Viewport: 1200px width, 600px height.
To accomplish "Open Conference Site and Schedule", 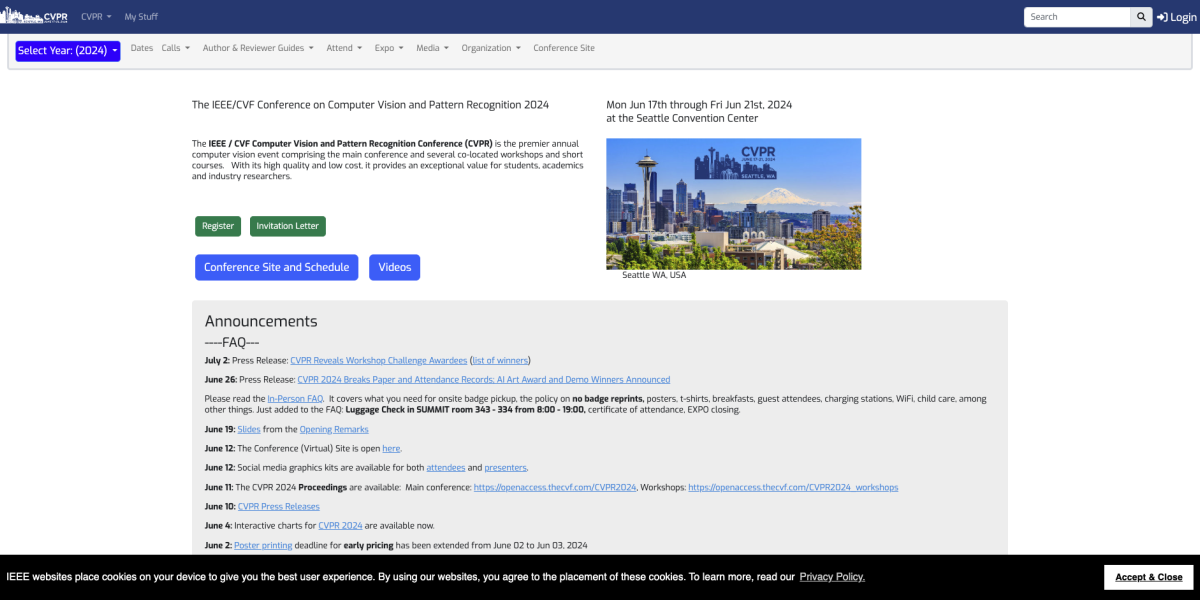I will tap(276, 267).
